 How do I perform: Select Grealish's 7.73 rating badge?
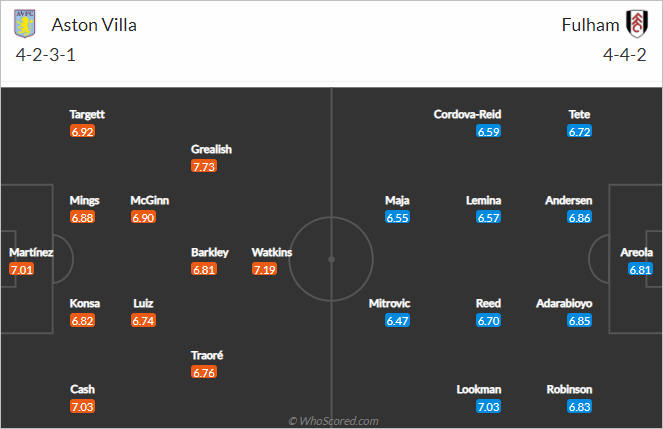tap(204, 166)
